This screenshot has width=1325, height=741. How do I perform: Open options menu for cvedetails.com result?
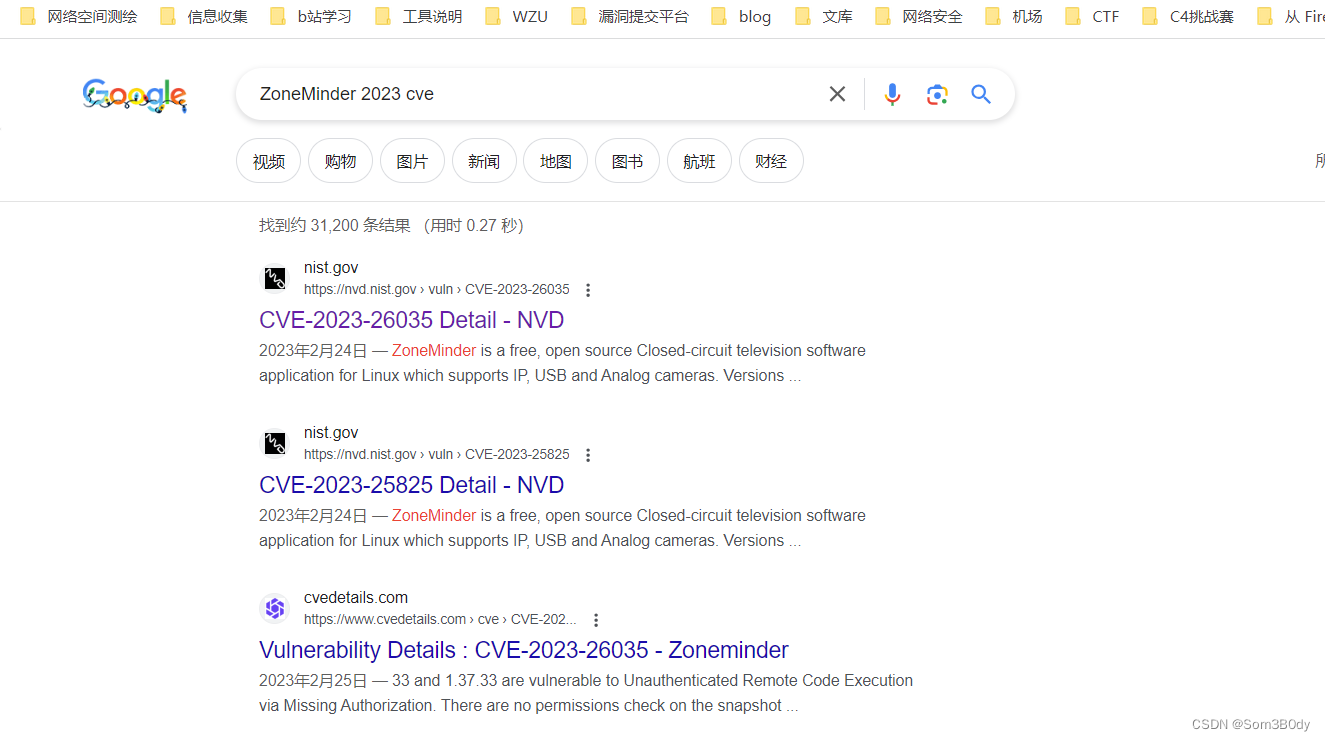pos(596,620)
